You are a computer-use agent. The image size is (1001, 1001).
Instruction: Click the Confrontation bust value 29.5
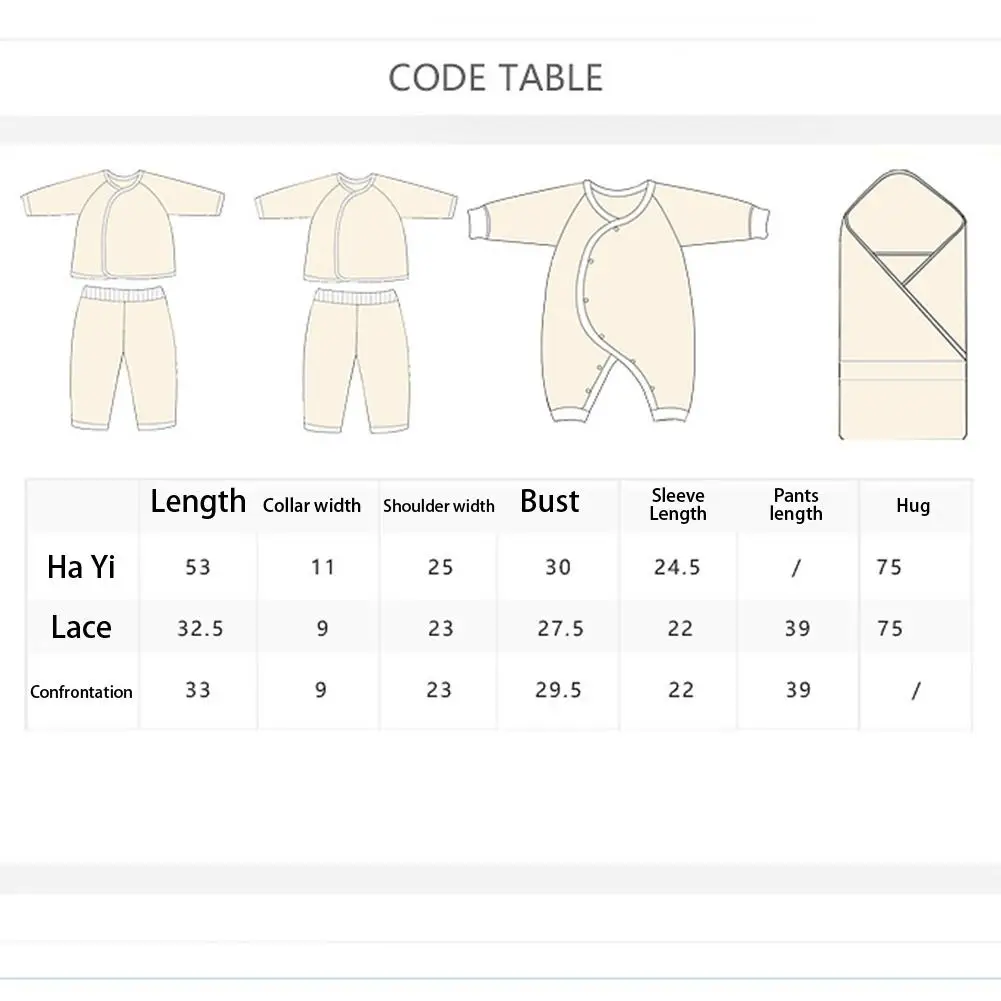point(559,689)
